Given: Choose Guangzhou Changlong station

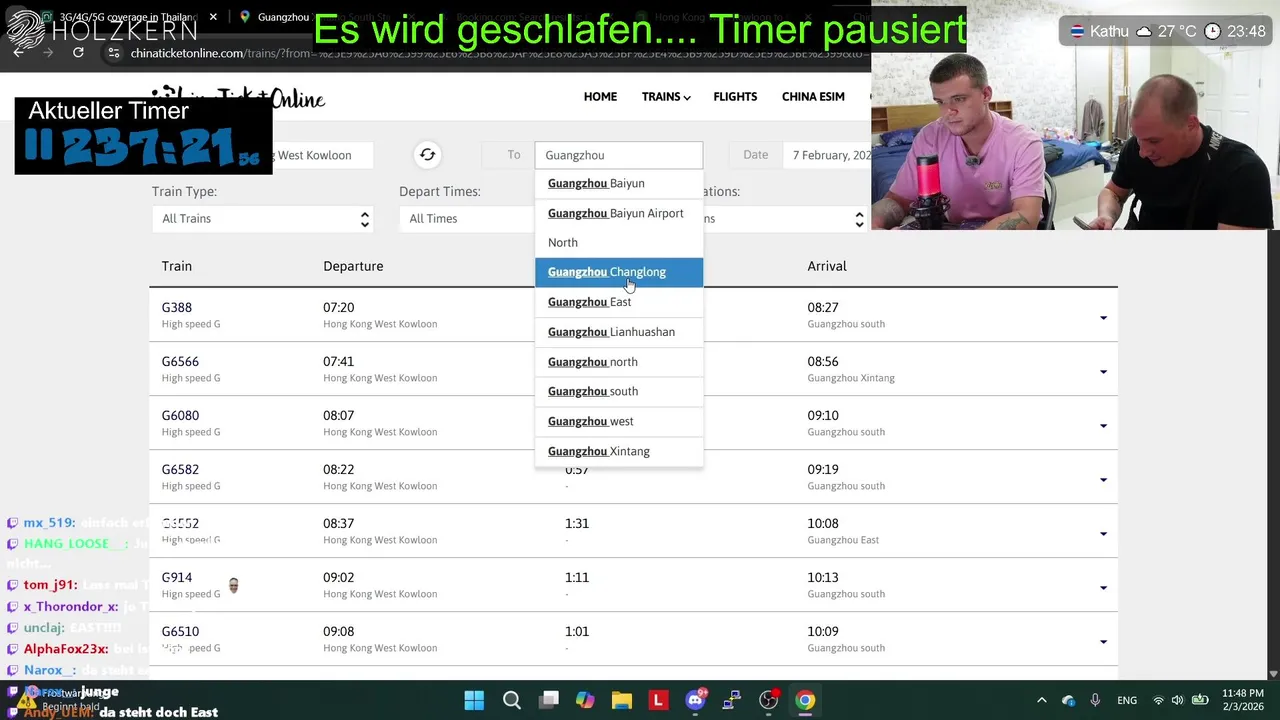Looking at the screenshot, I should pos(619,272).
